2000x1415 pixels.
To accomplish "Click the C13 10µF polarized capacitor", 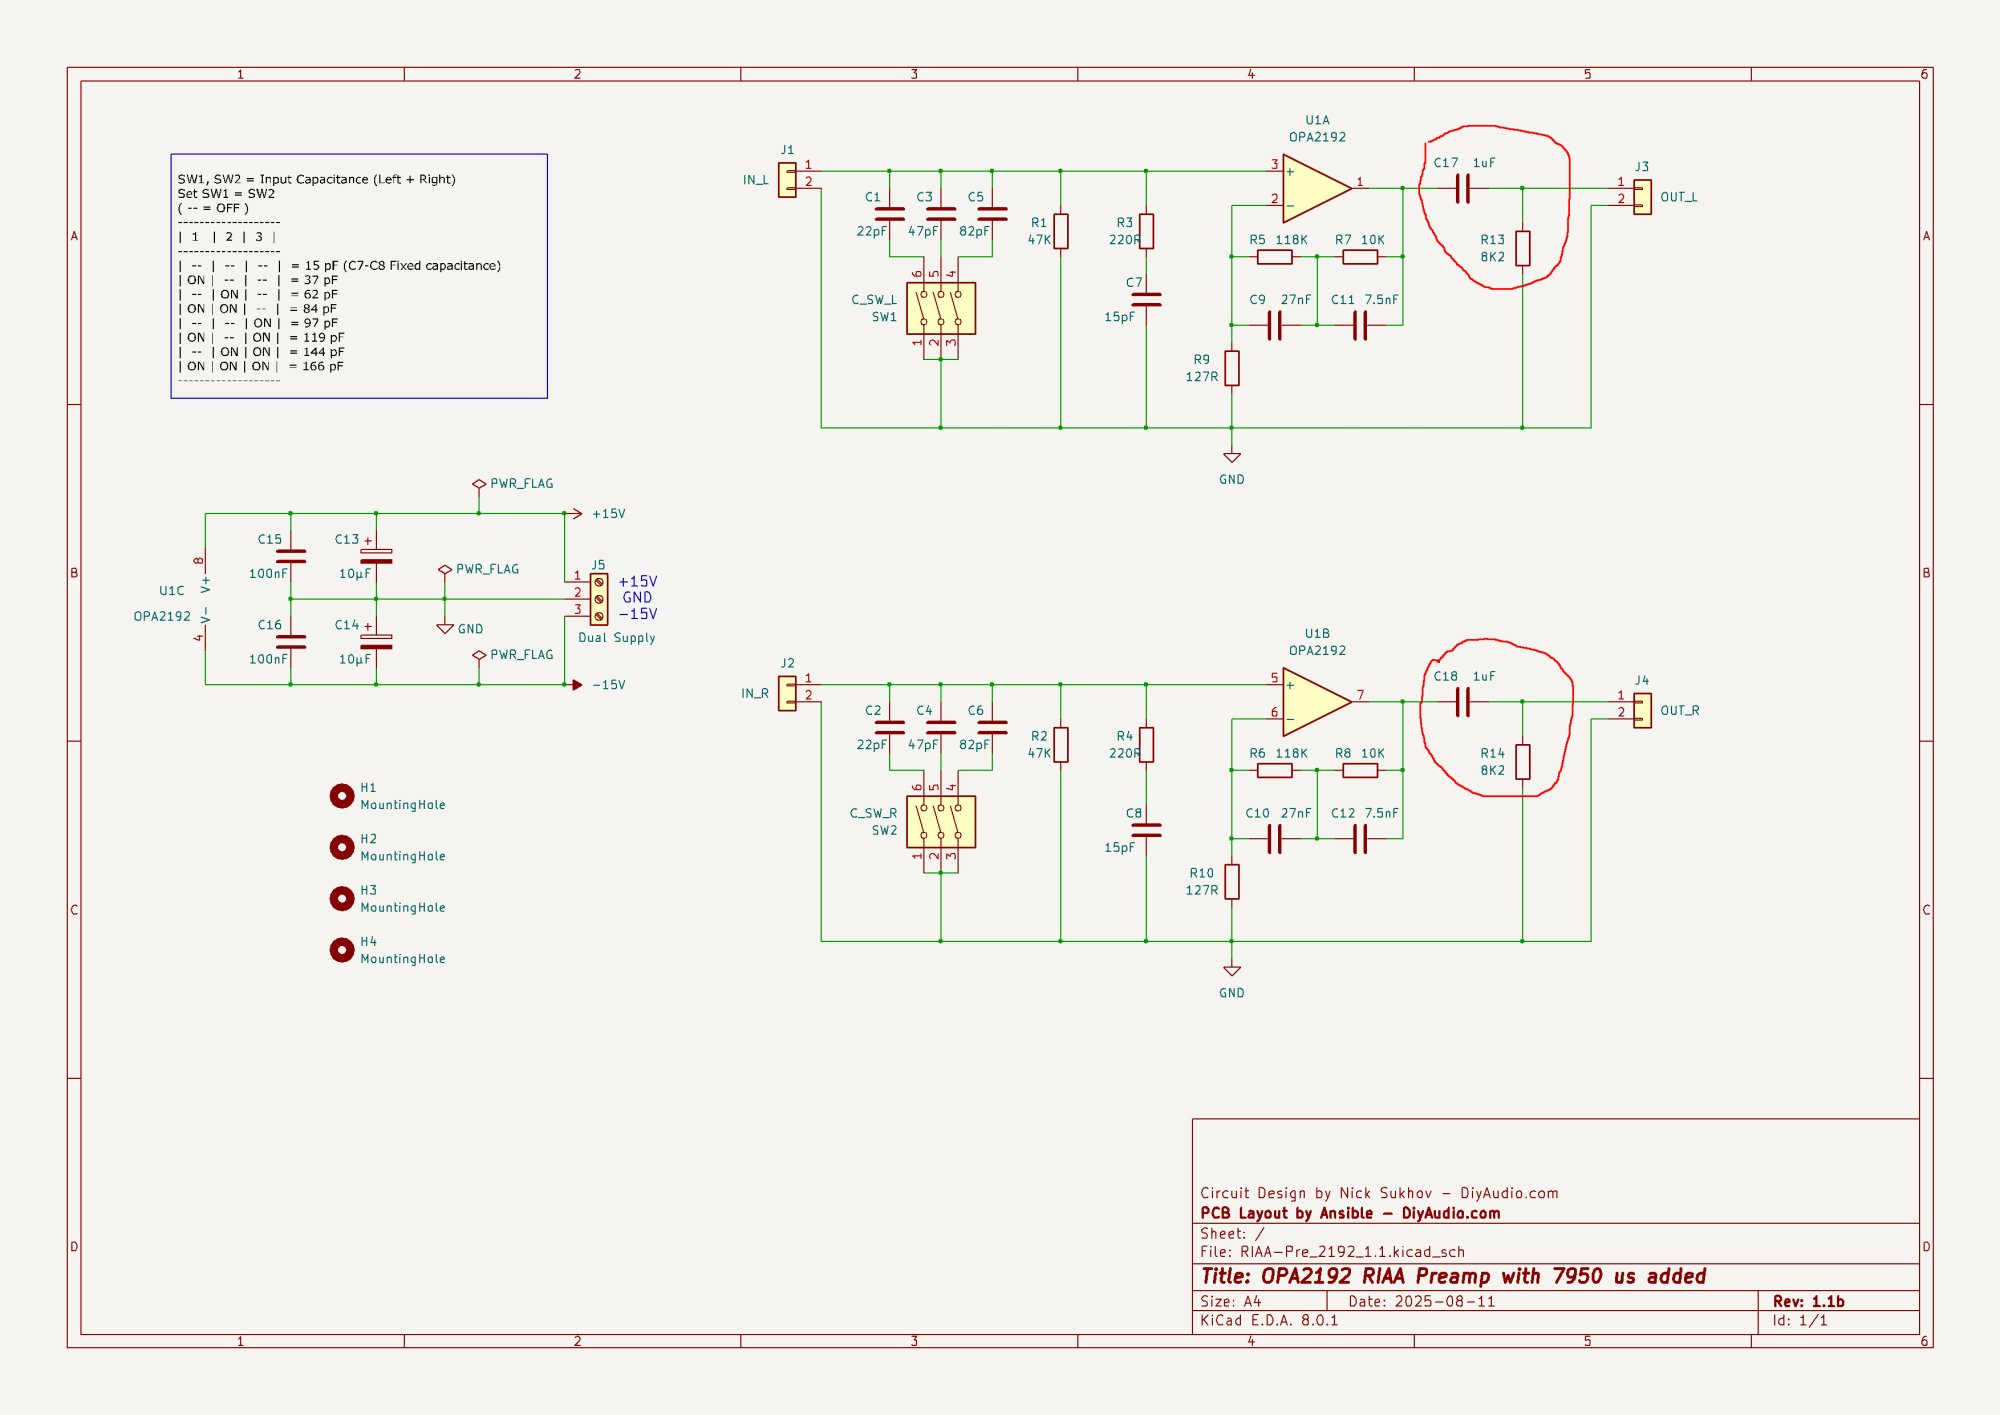I will tap(376, 556).
